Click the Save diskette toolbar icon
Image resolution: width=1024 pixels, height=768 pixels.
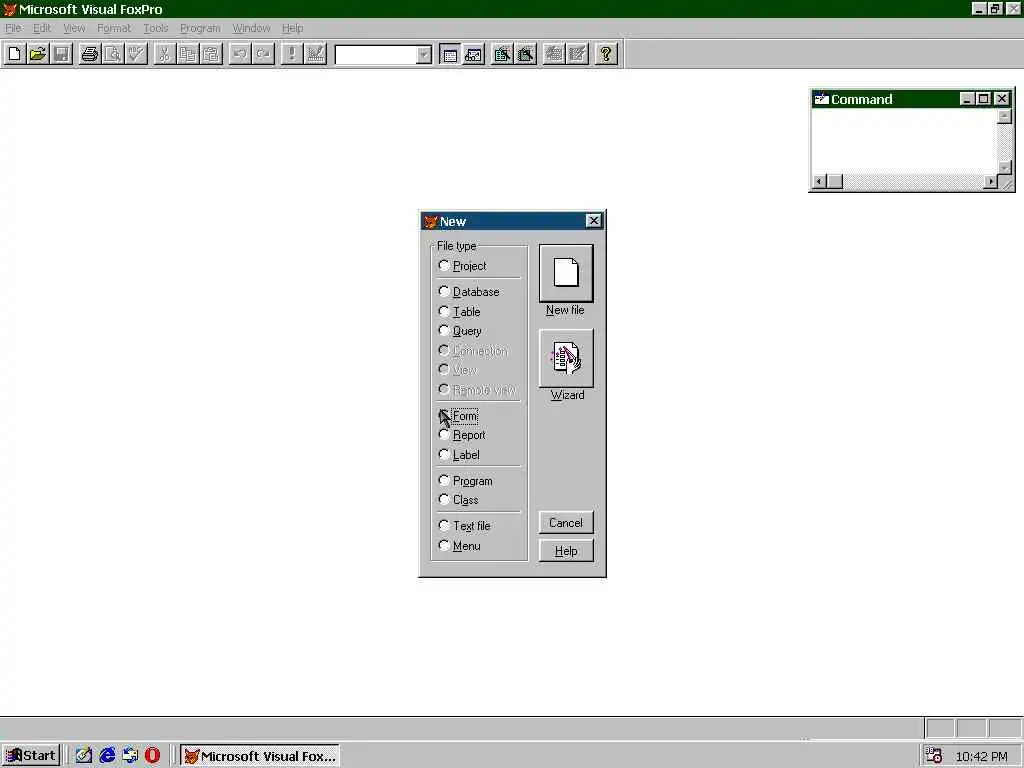61,54
